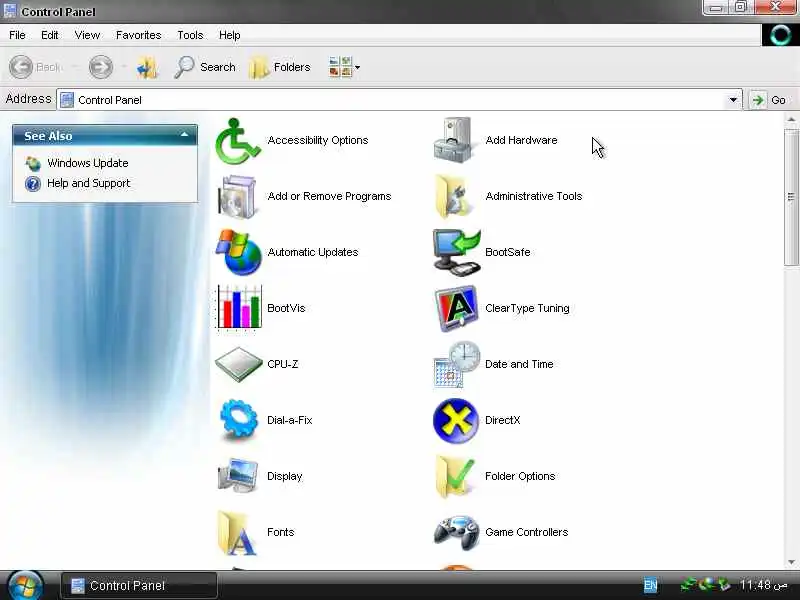This screenshot has height=600, width=800.
Task: Open the Game Controllers gamepad icon
Action: click(456, 533)
